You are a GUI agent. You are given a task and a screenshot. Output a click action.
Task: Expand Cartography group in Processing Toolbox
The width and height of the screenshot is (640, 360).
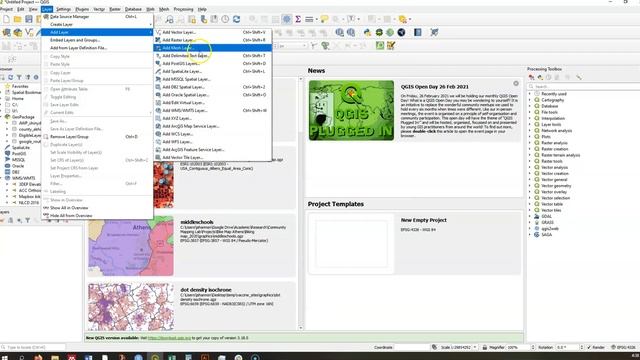coord(530,100)
